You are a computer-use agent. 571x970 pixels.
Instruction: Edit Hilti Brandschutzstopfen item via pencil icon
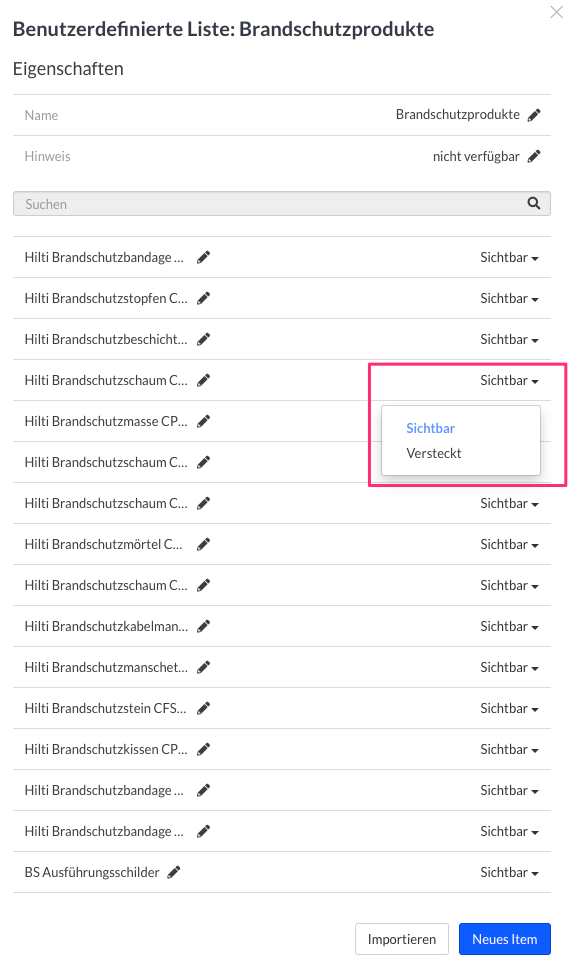pyautogui.click(x=204, y=298)
